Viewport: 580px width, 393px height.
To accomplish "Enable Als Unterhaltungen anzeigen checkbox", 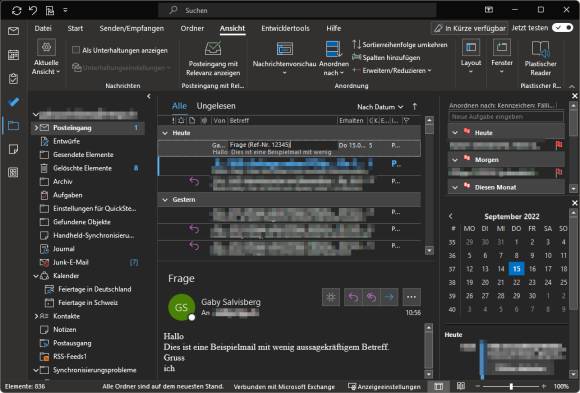I will click(x=76, y=50).
